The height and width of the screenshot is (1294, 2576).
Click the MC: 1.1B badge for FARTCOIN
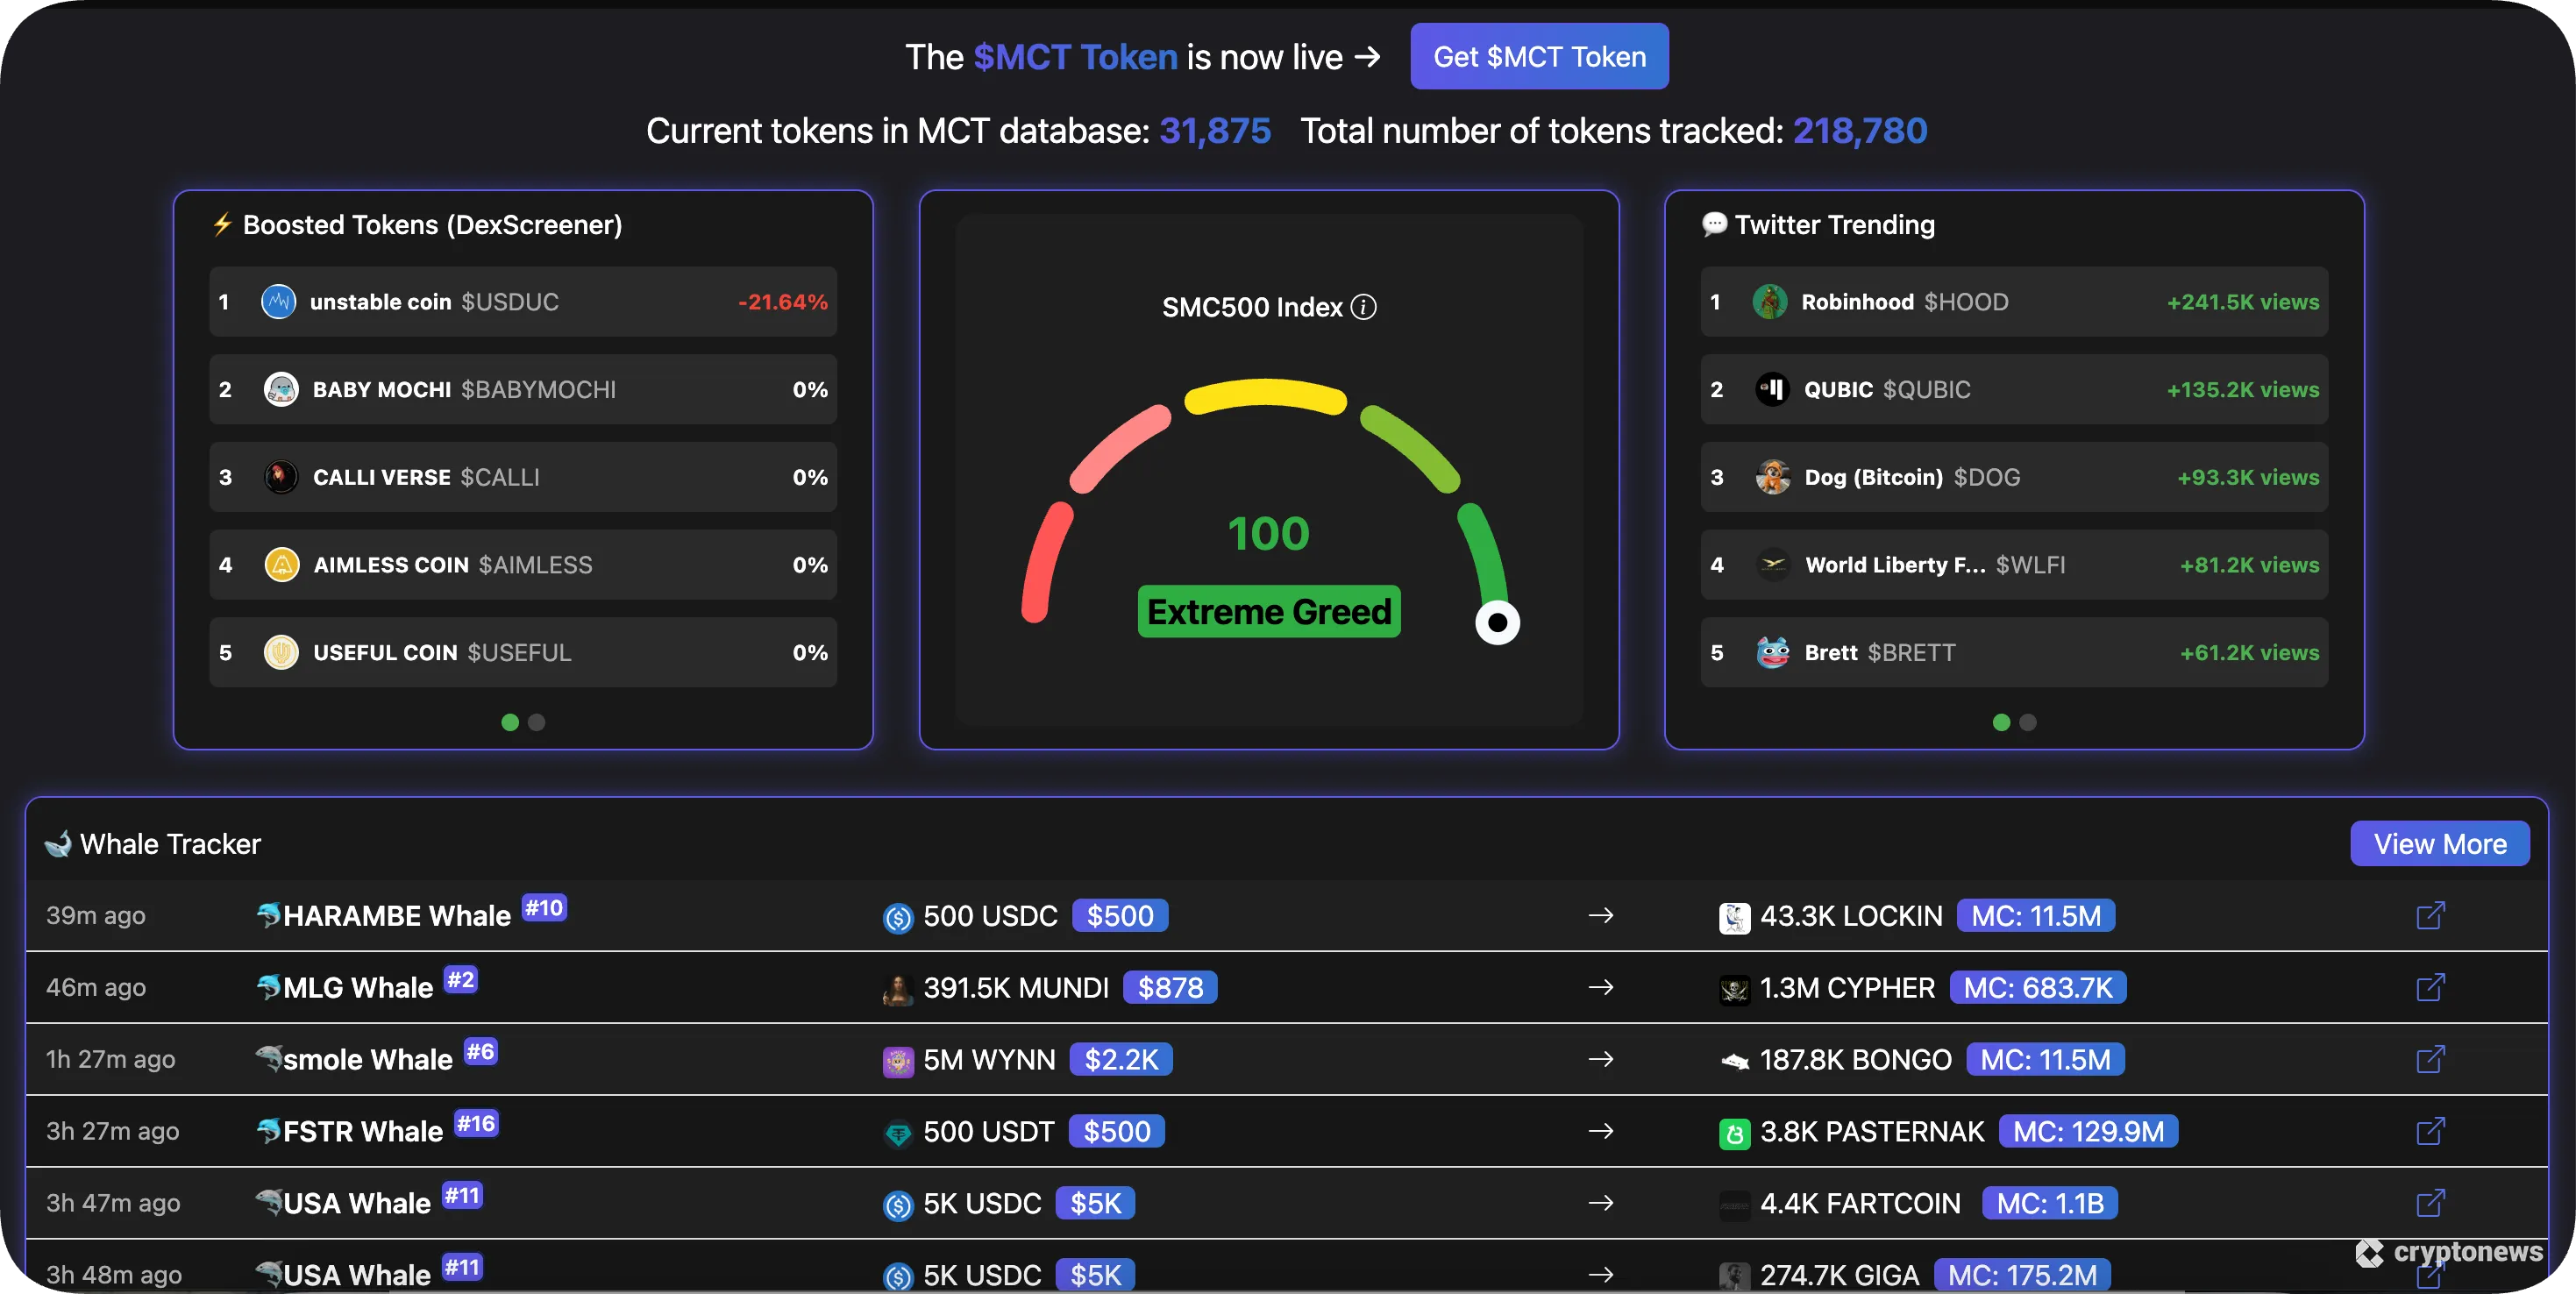[x=2050, y=1203]
